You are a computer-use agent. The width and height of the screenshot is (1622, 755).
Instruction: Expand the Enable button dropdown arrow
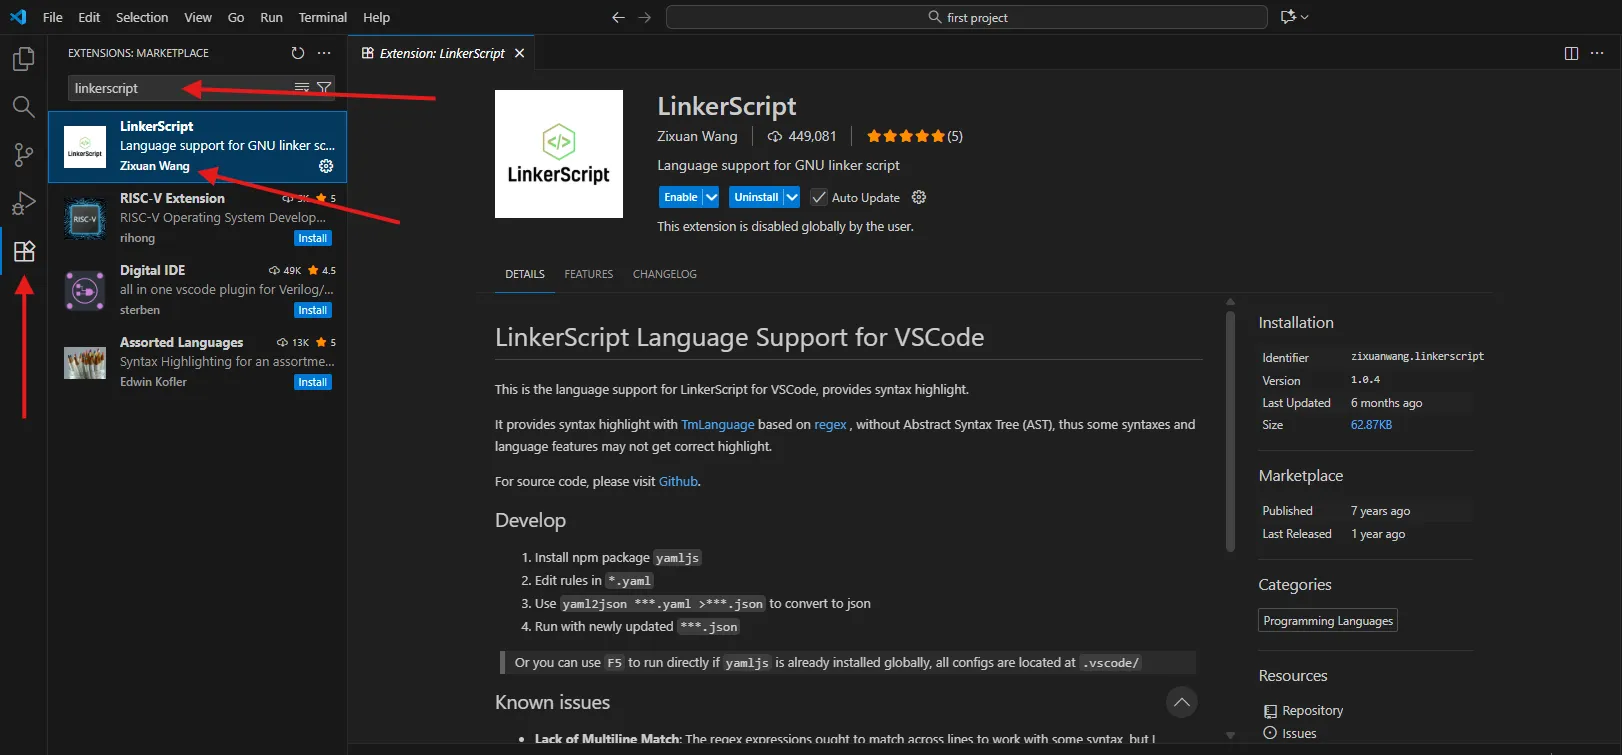coord(711,197)
